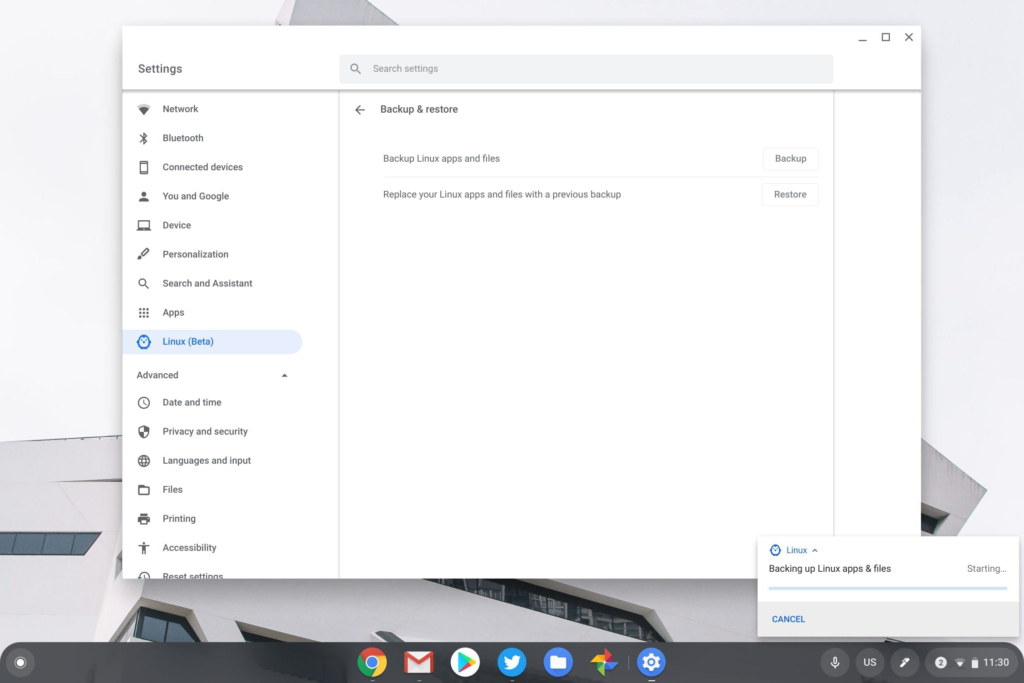Viewport: 1024px width, 683px height.
Task: Click the Printing printer icon
Action: [x=144, y=519]
